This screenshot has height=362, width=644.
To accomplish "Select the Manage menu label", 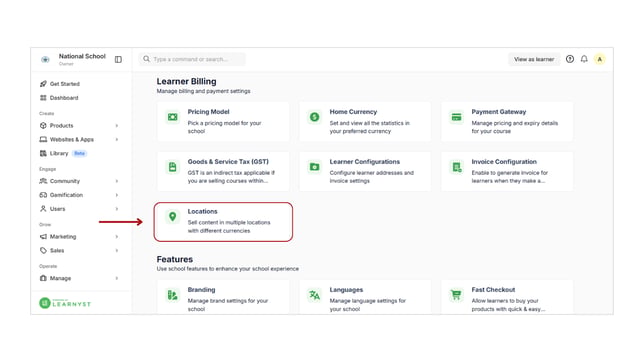I will coord(60,278).
